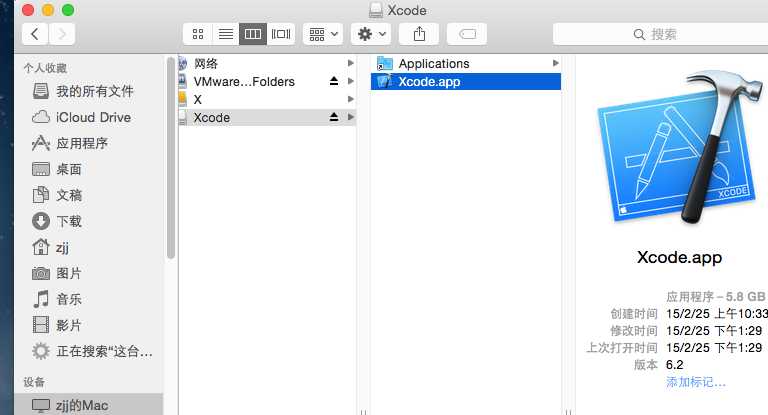Click the Xcode window title icon

[x=376, y=10]
